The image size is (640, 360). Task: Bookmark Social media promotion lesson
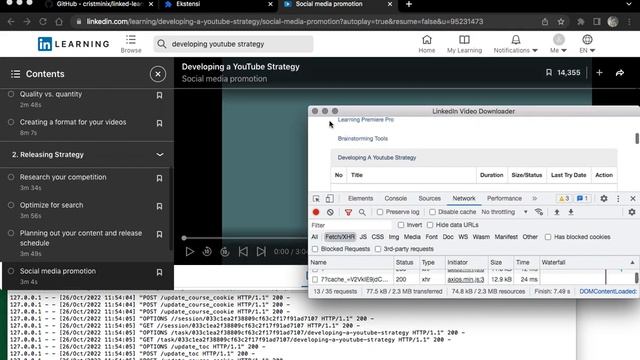tap(159, 272)
